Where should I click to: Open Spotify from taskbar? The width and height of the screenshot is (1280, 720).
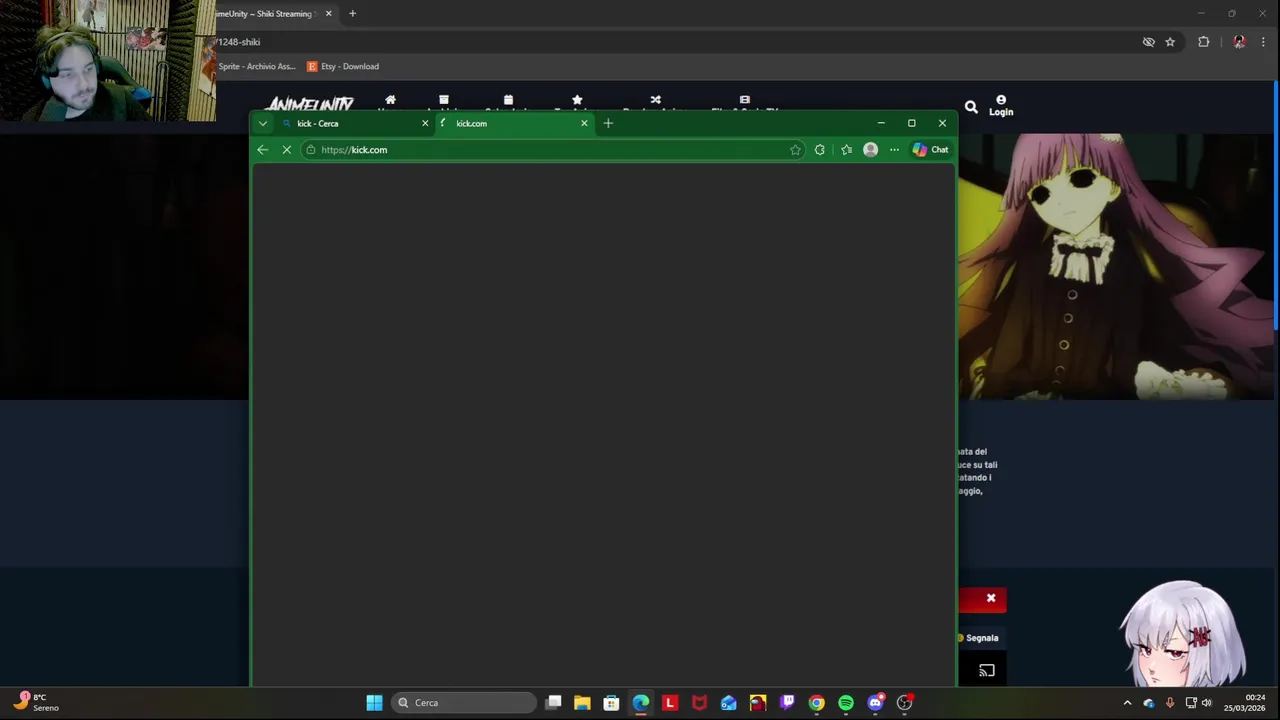[846, 703]
